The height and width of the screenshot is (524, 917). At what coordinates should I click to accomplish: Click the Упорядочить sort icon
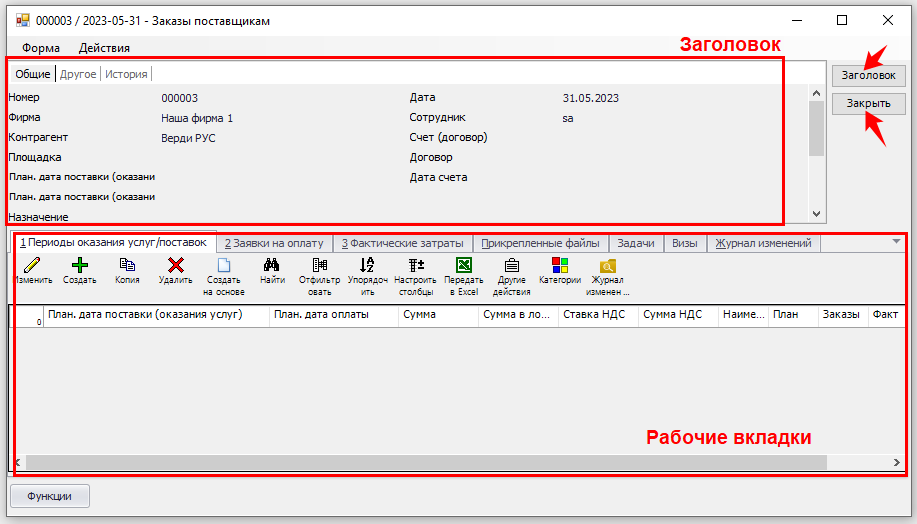coord(367,266)
